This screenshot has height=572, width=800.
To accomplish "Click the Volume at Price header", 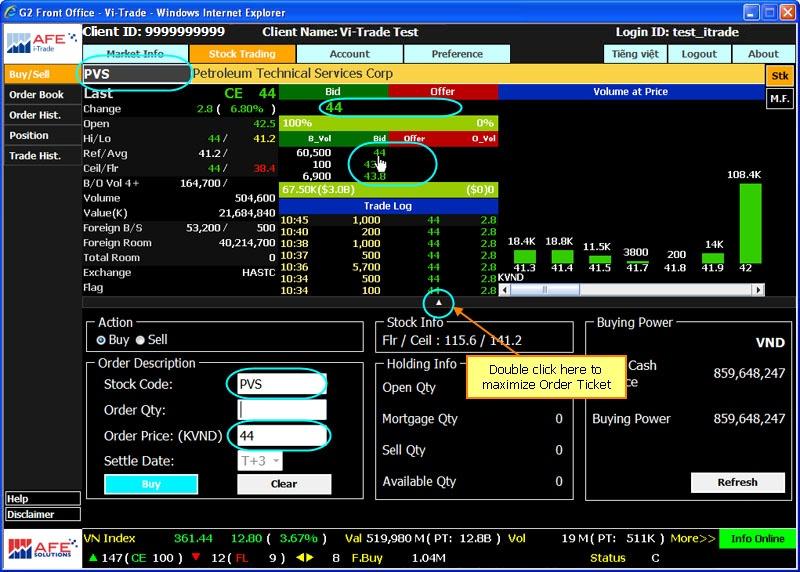I will click(631, 92).
